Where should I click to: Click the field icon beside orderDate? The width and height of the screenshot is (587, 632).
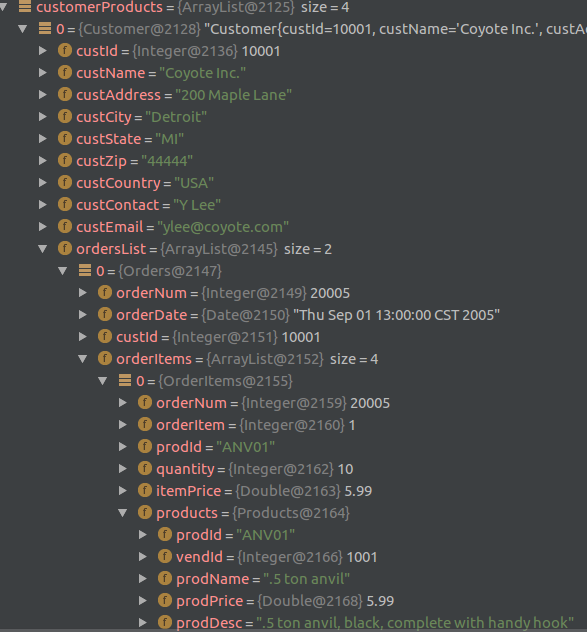pyautogui.click(x=105, y=314)
